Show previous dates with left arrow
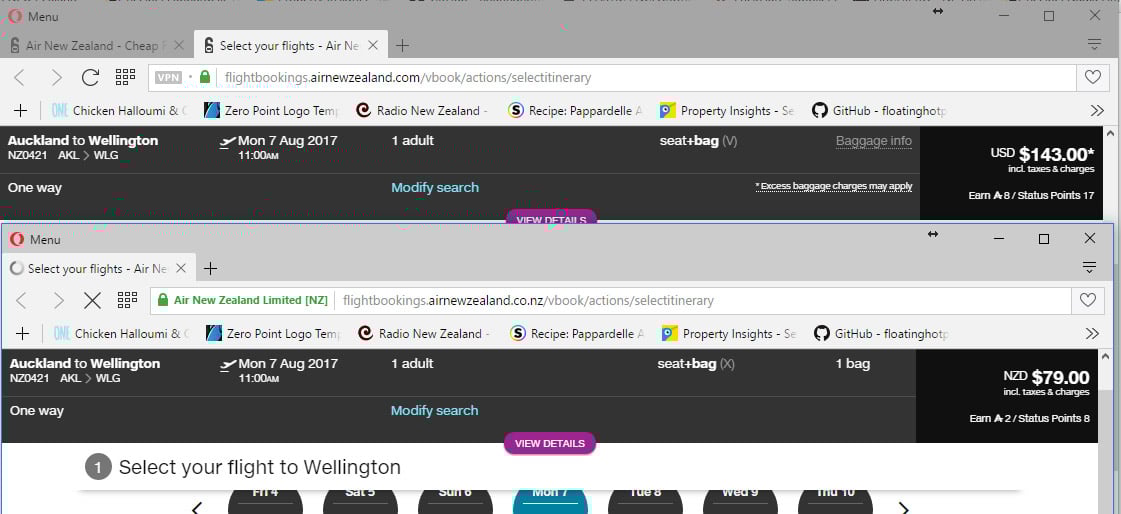1121x514 pixels. [x=197, y=507]
